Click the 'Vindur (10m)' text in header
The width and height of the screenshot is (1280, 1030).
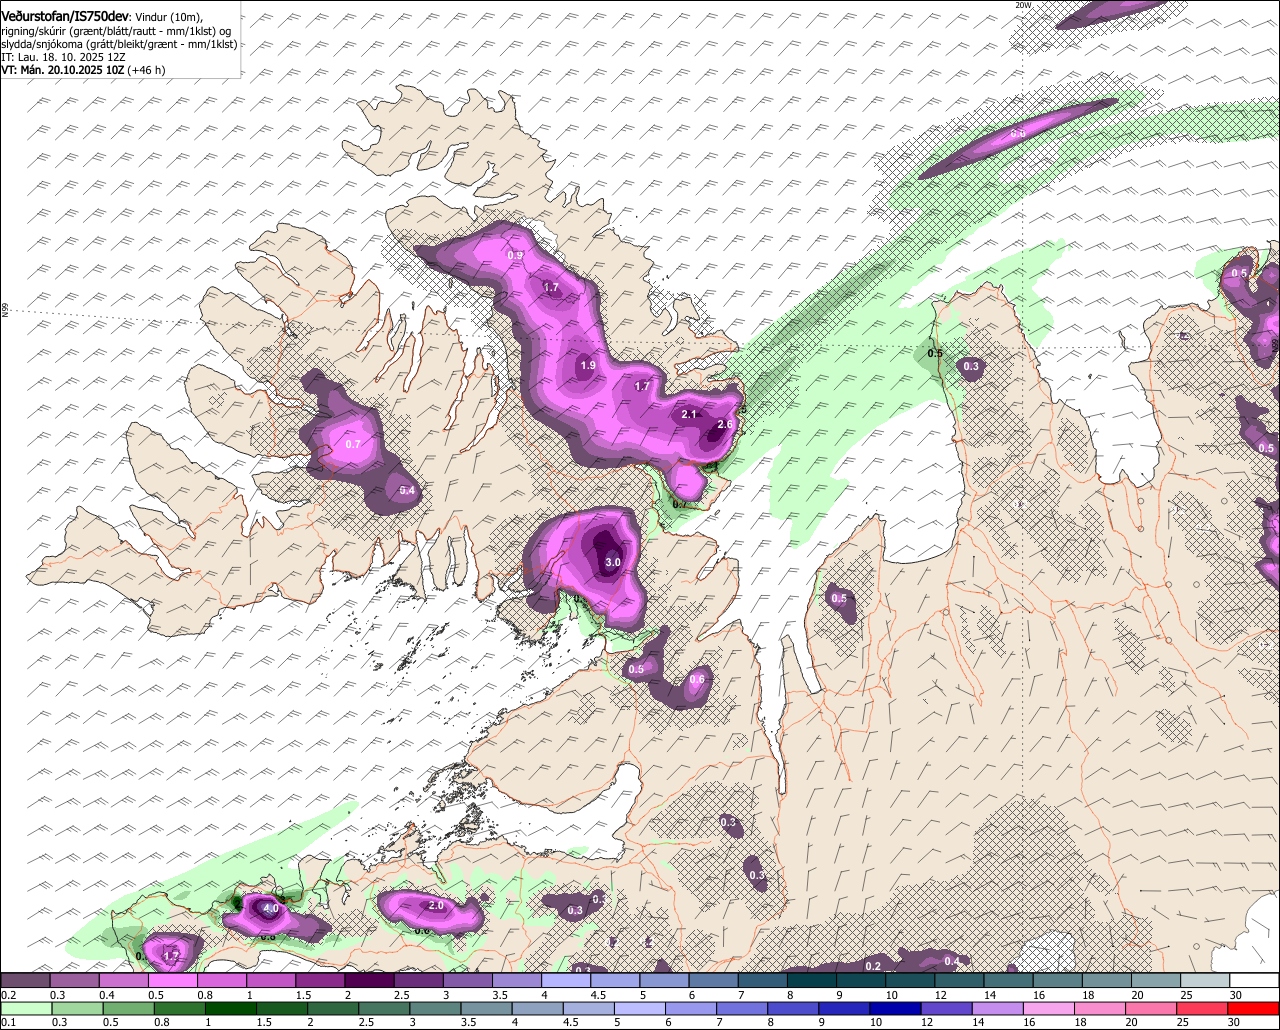(x=168, y=17)
